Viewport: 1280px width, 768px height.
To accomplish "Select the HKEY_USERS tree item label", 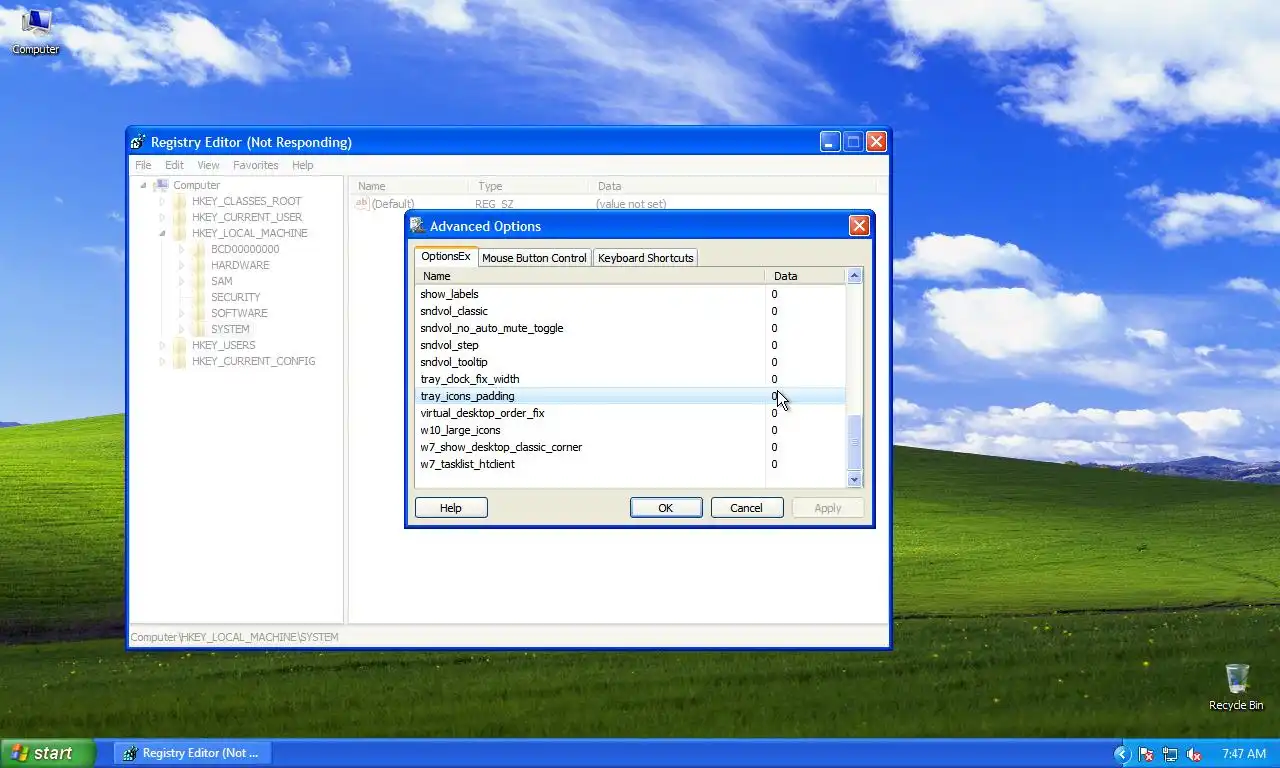I will (223, 345).
